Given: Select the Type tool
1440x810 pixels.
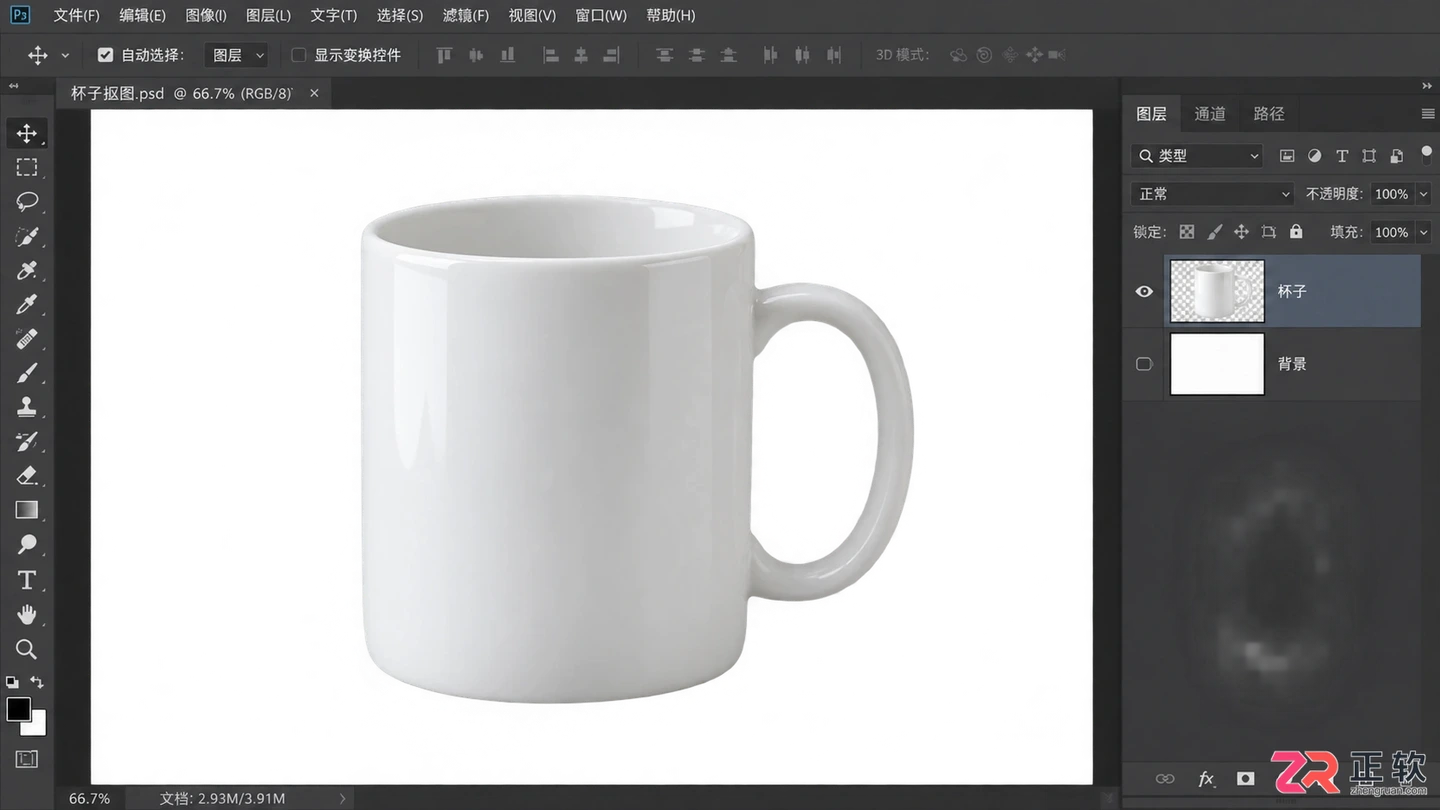Looking at the screenshot, I should [27, 580].
